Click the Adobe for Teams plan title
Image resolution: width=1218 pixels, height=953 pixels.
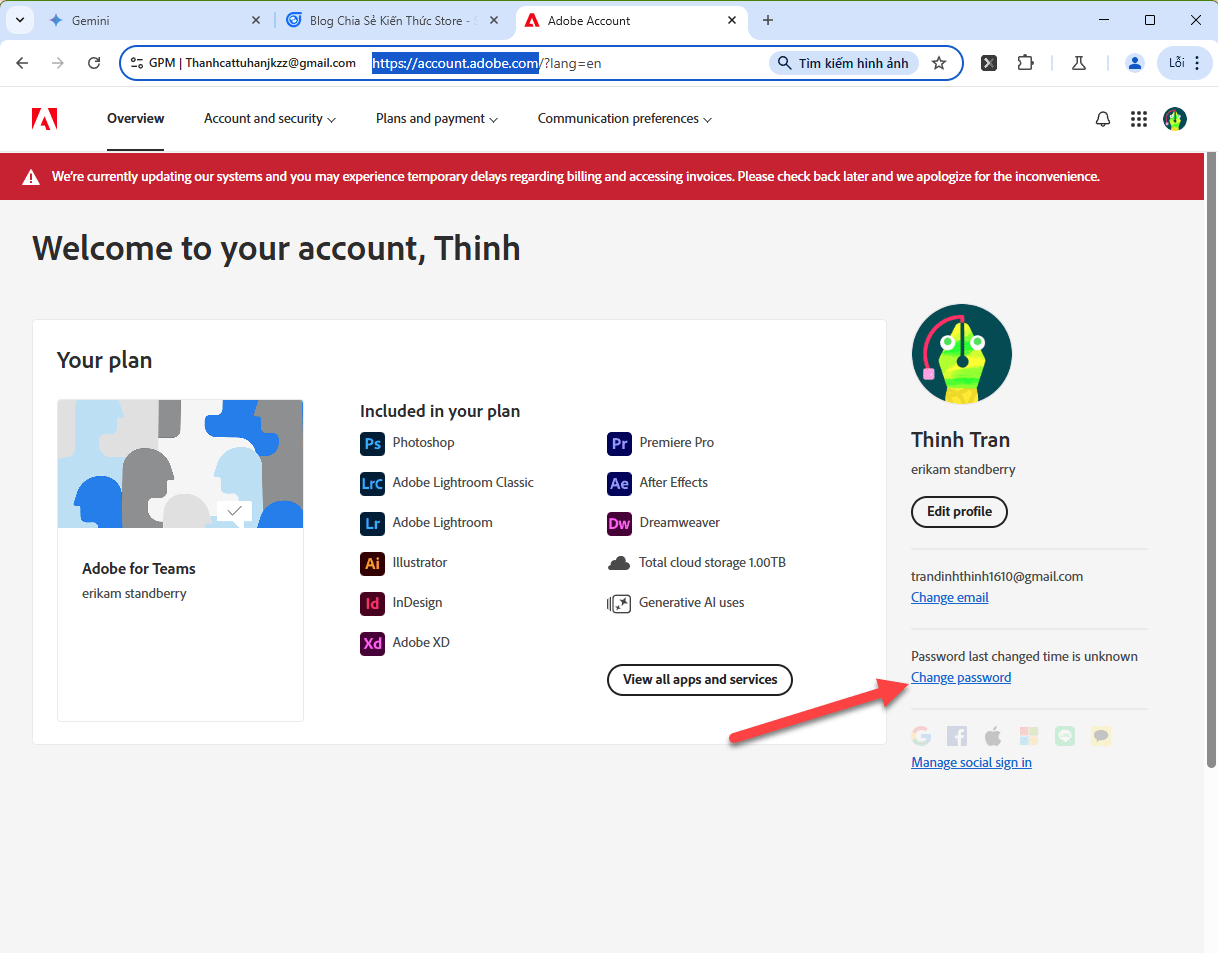coord(139,569)
